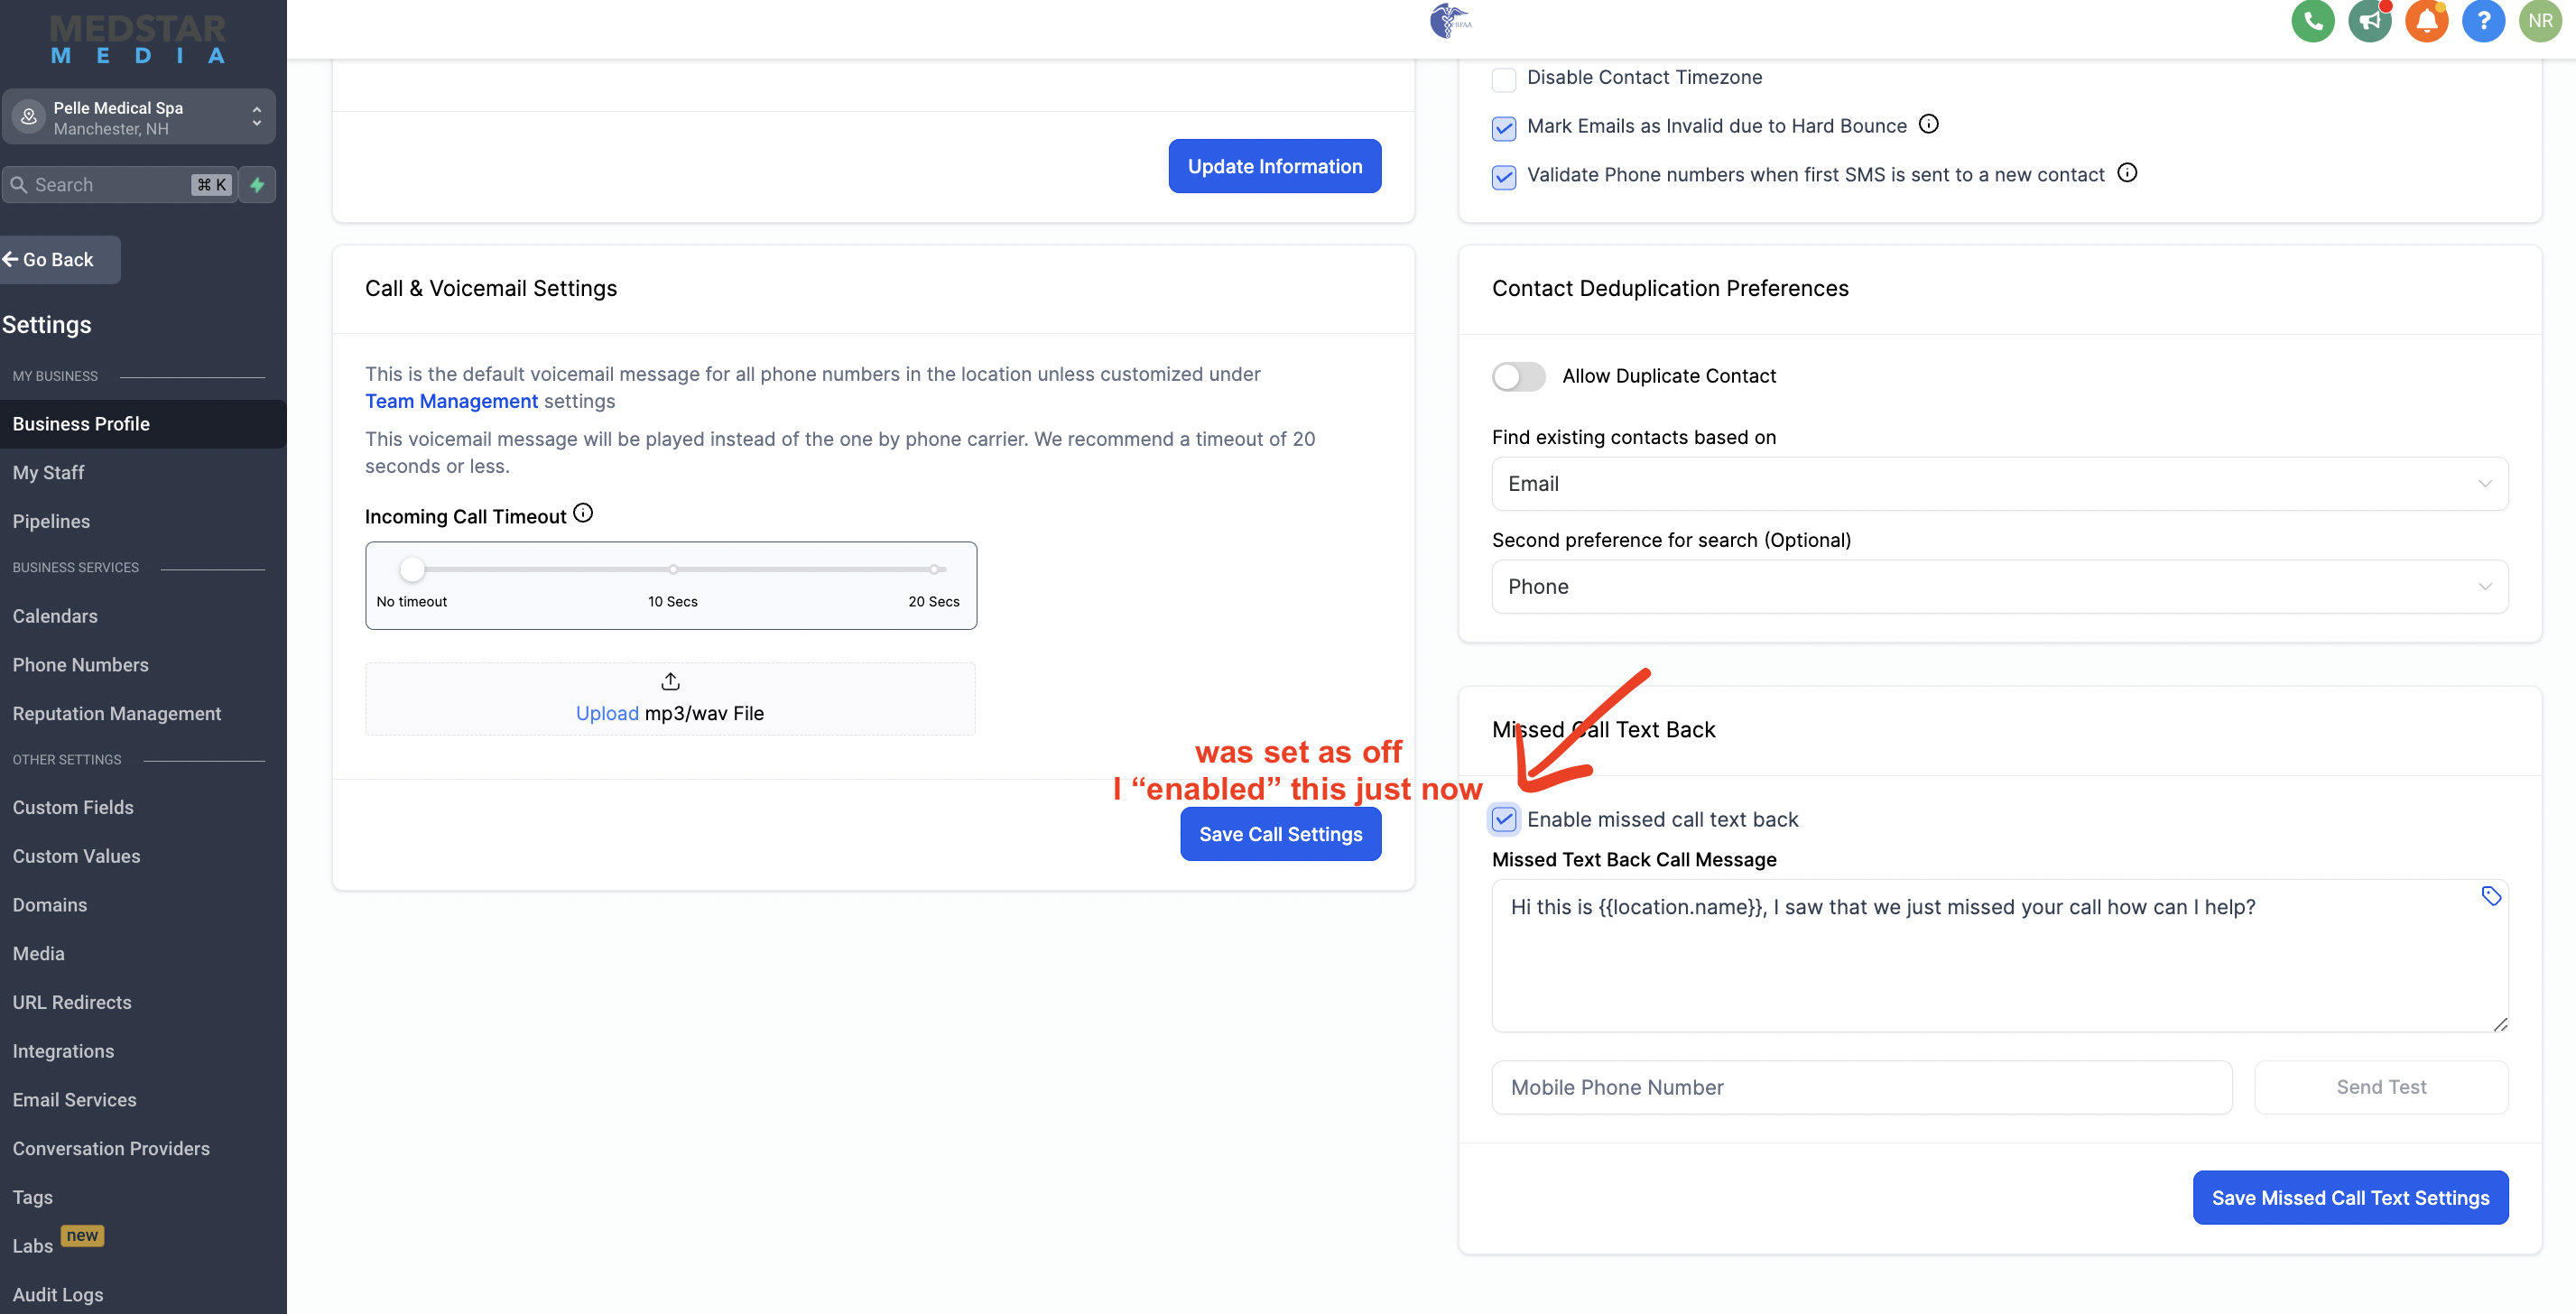Open the Phone second preference dropdown
Viewport: 2576px width, 1314px height.
(1999, 587)
